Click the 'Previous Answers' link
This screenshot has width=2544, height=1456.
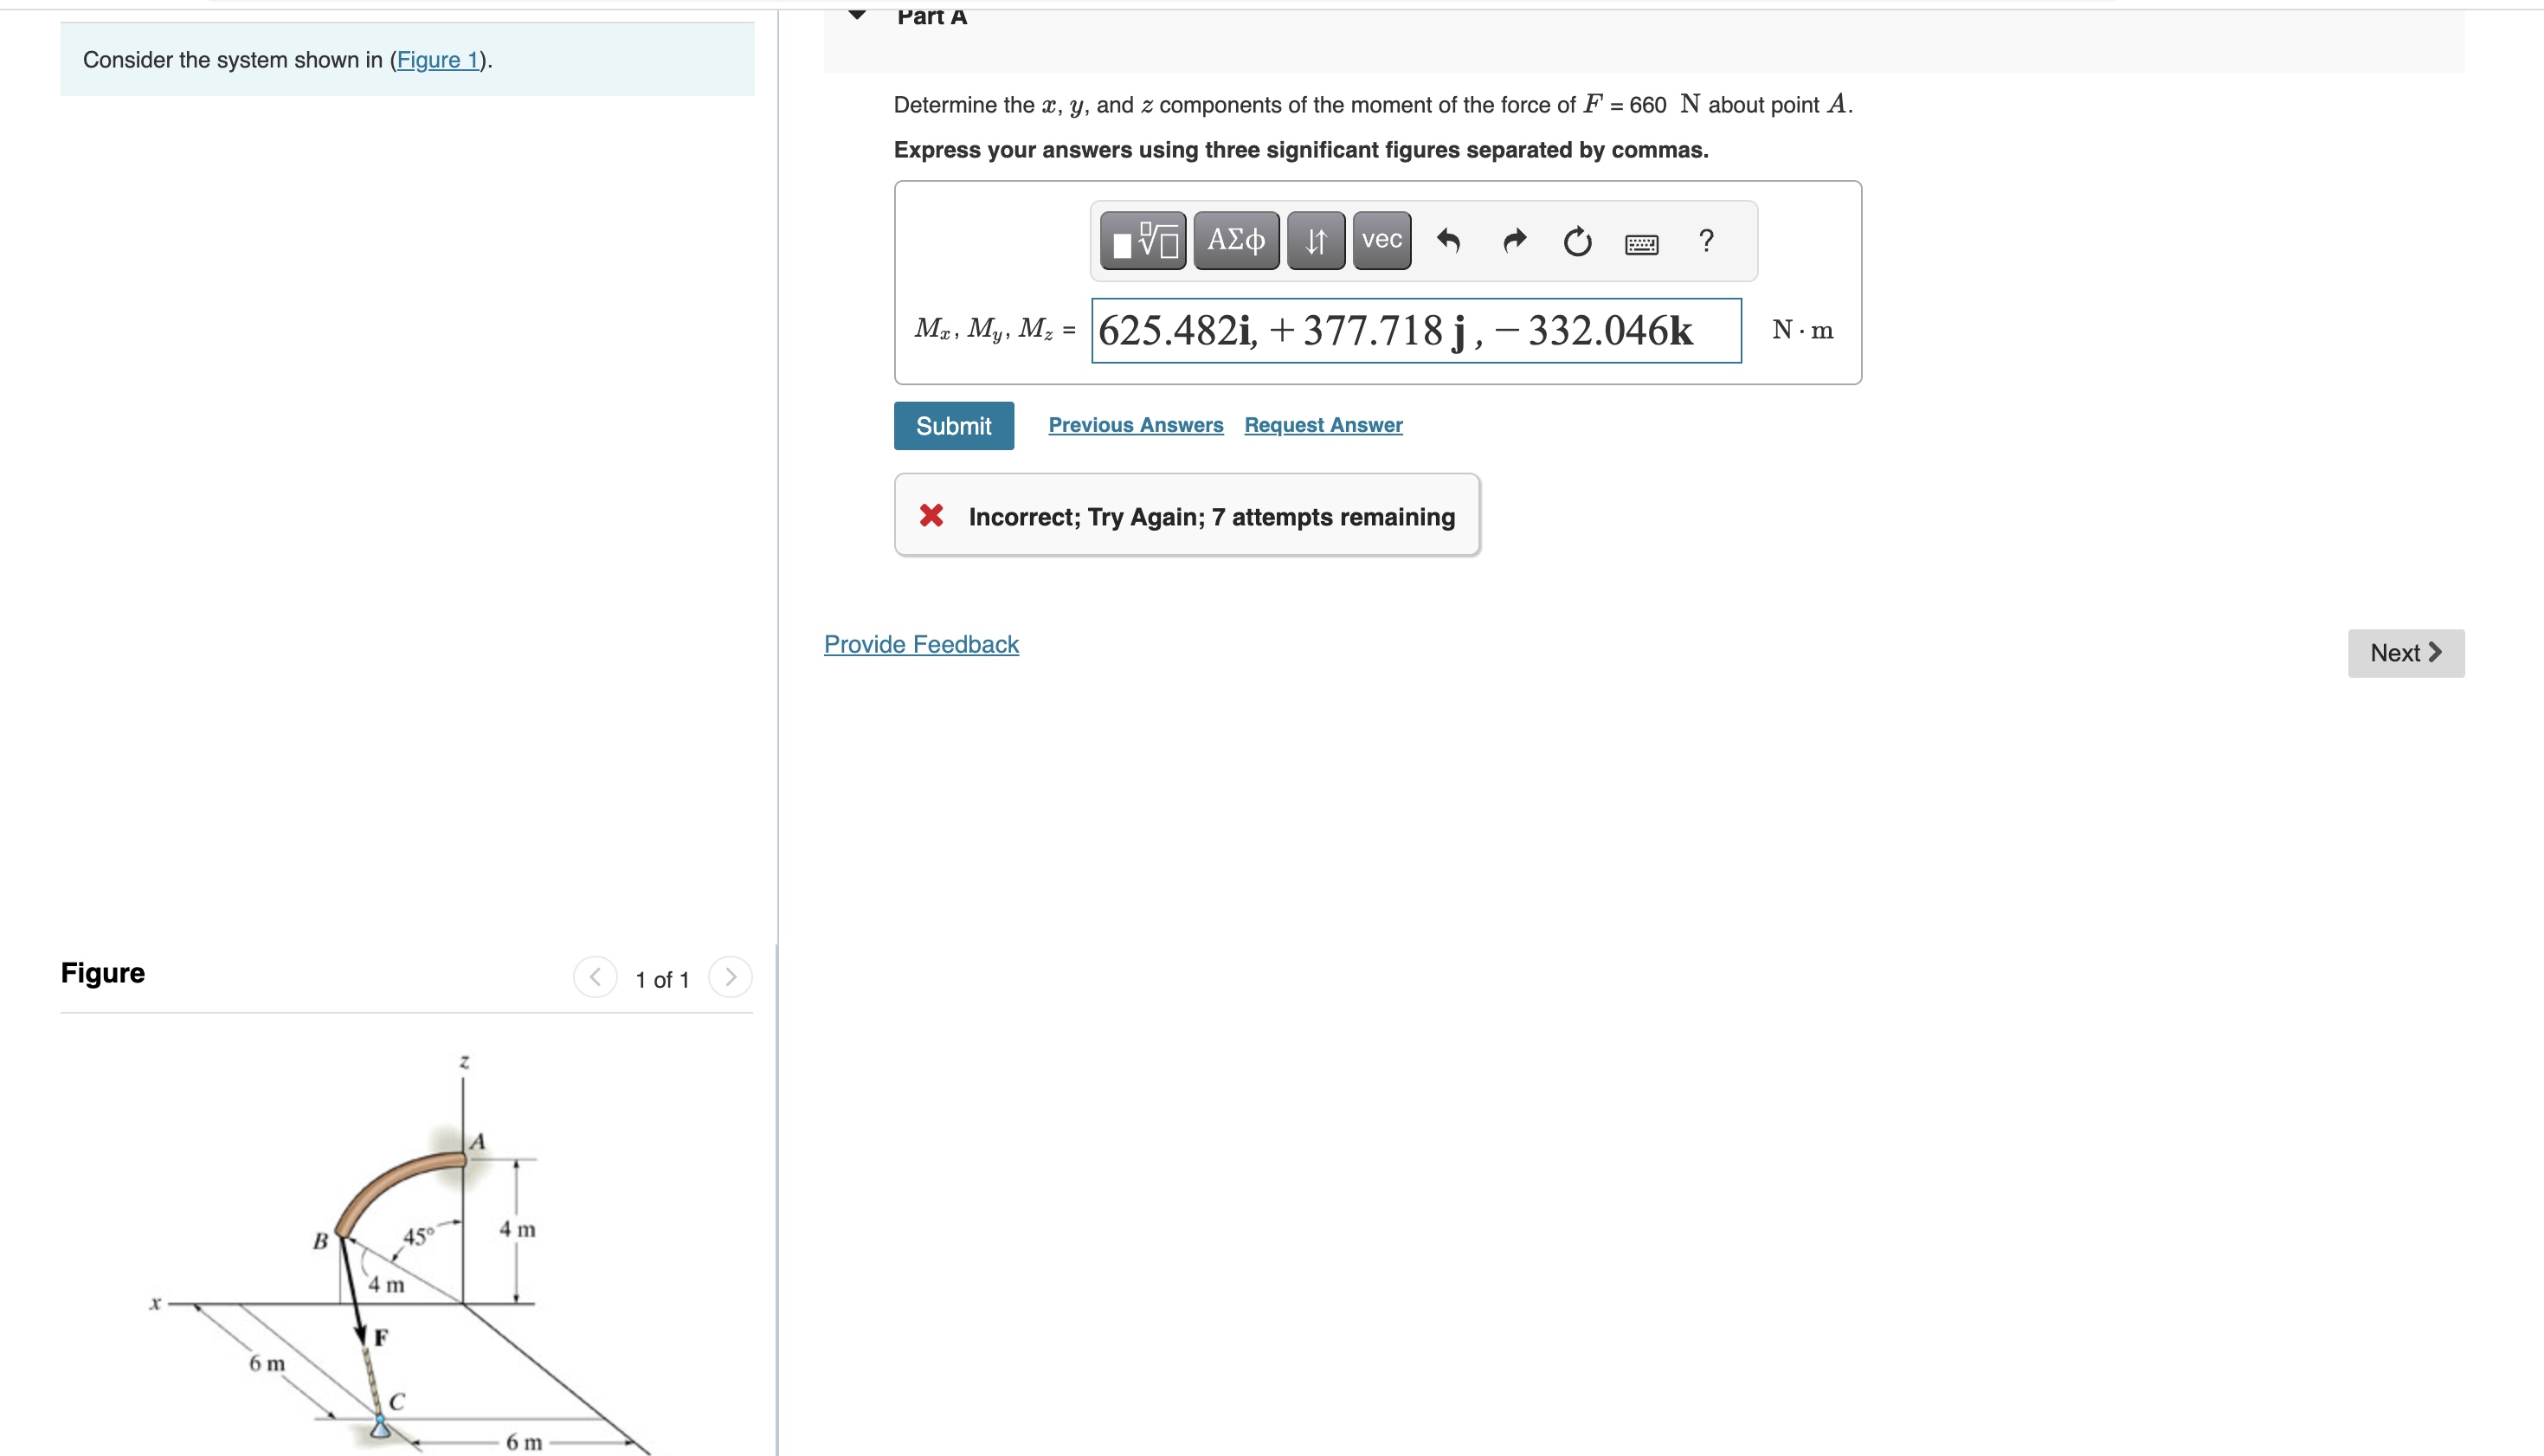click(1132, 423)
